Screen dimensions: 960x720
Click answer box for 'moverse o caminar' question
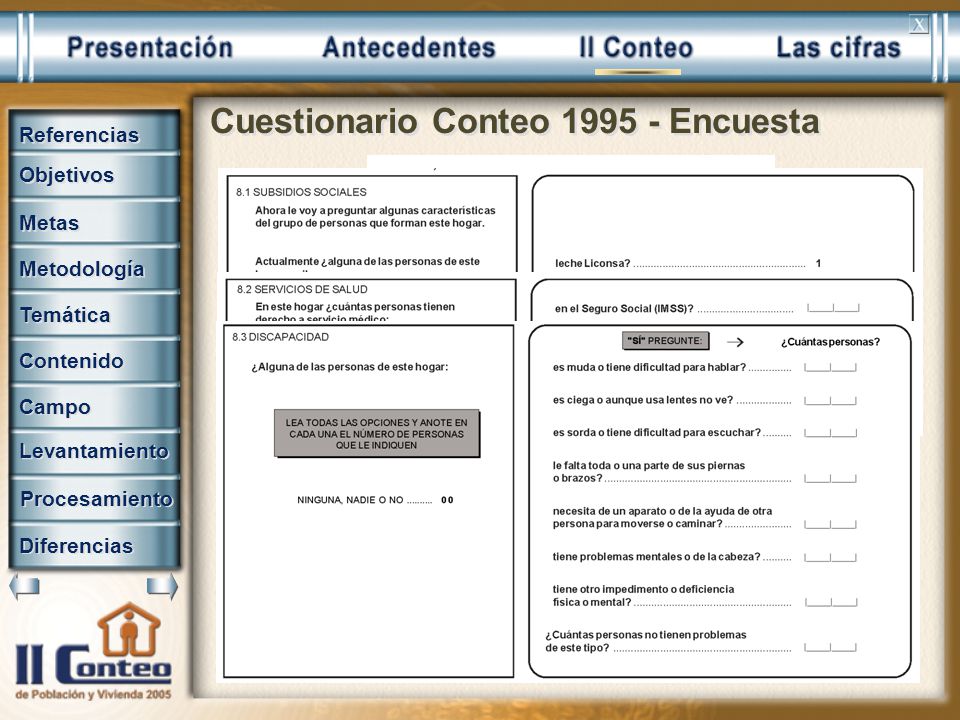pyautogui.click(x=830, y=524)
